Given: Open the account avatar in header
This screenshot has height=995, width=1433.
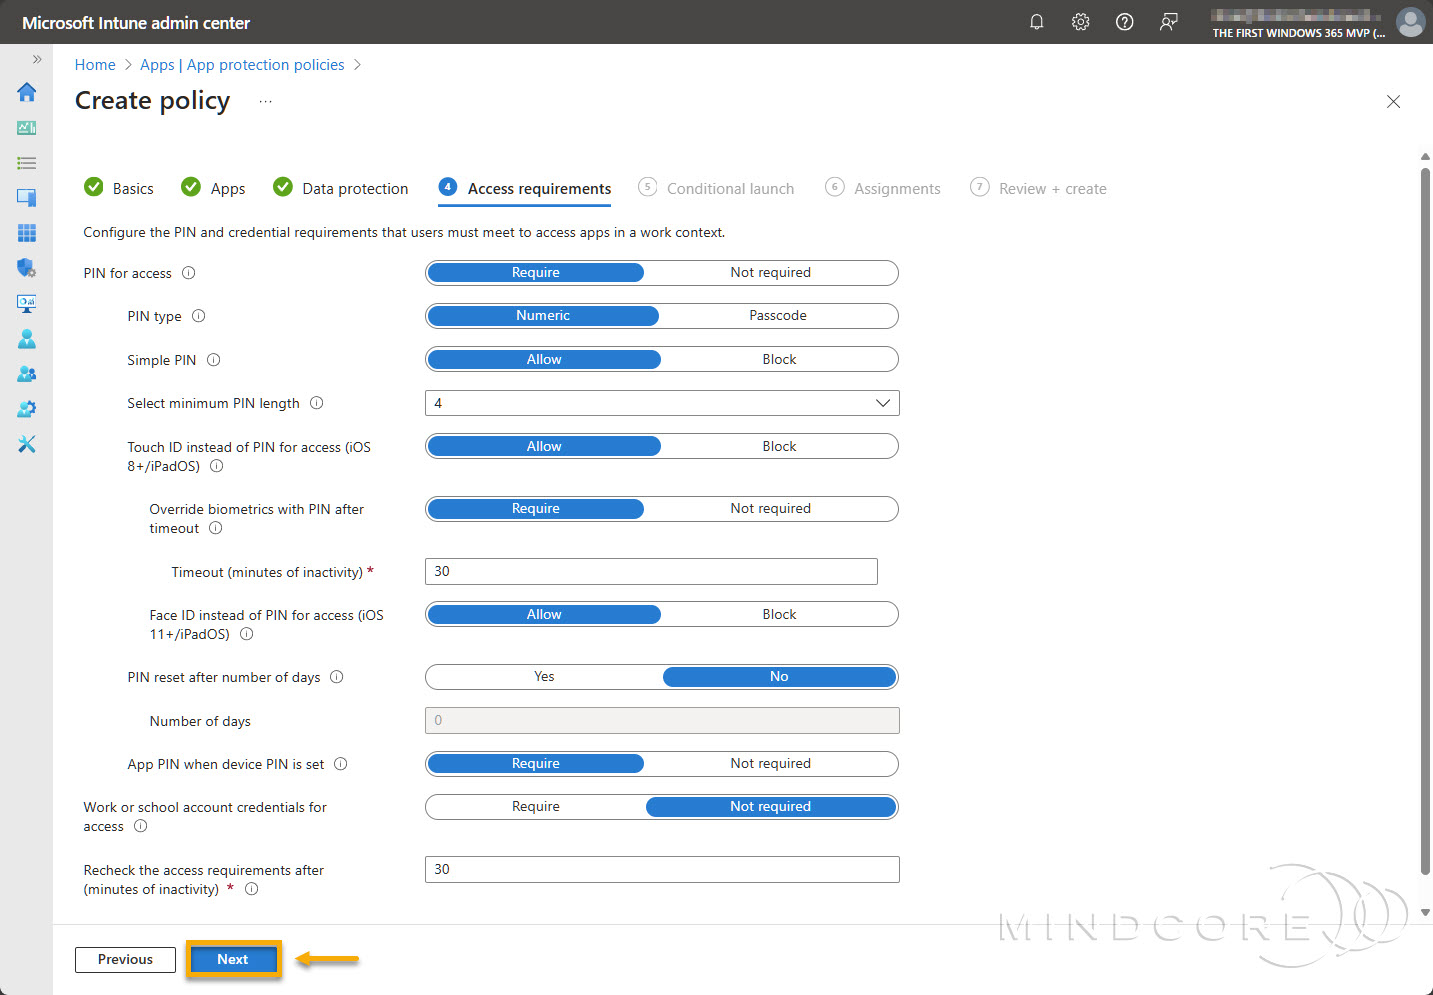Looking at the screenshot, I should 1410,22.
